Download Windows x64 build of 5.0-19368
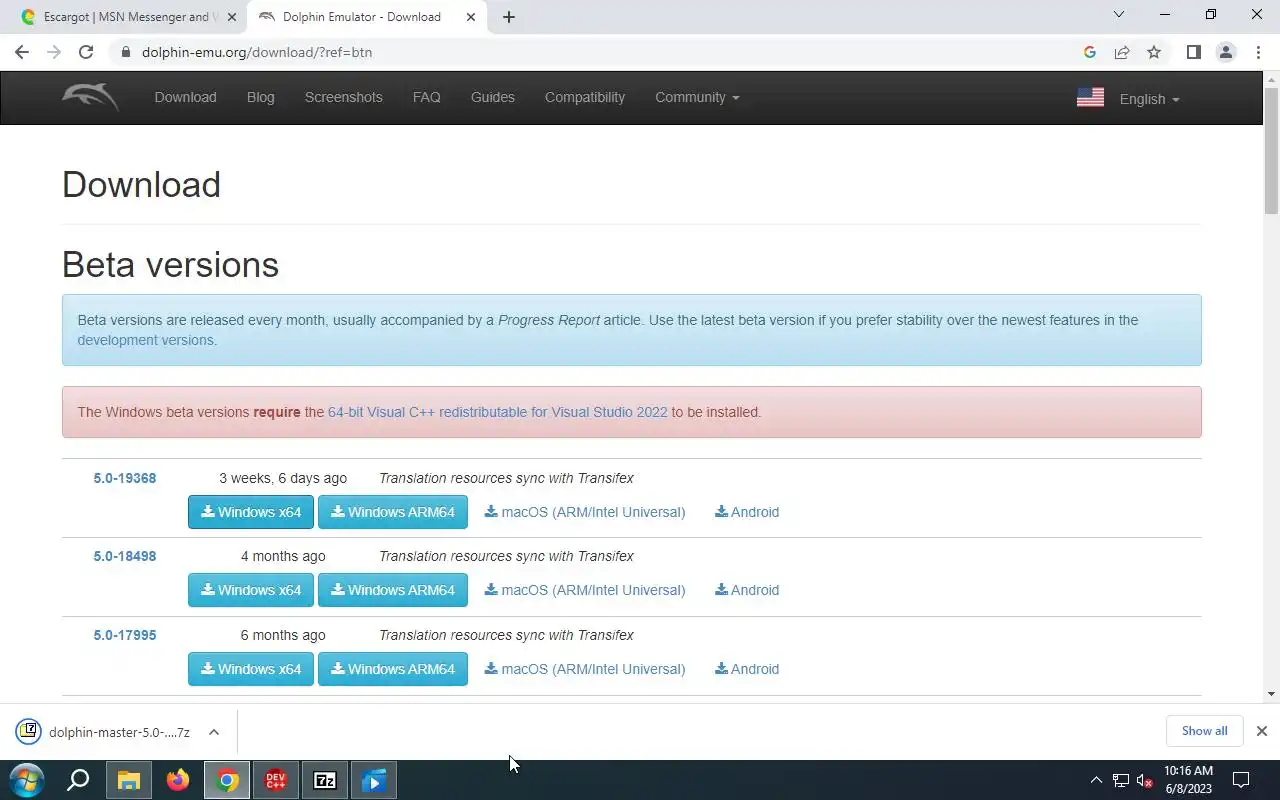The image size is (1280, 800). (251, 512)
